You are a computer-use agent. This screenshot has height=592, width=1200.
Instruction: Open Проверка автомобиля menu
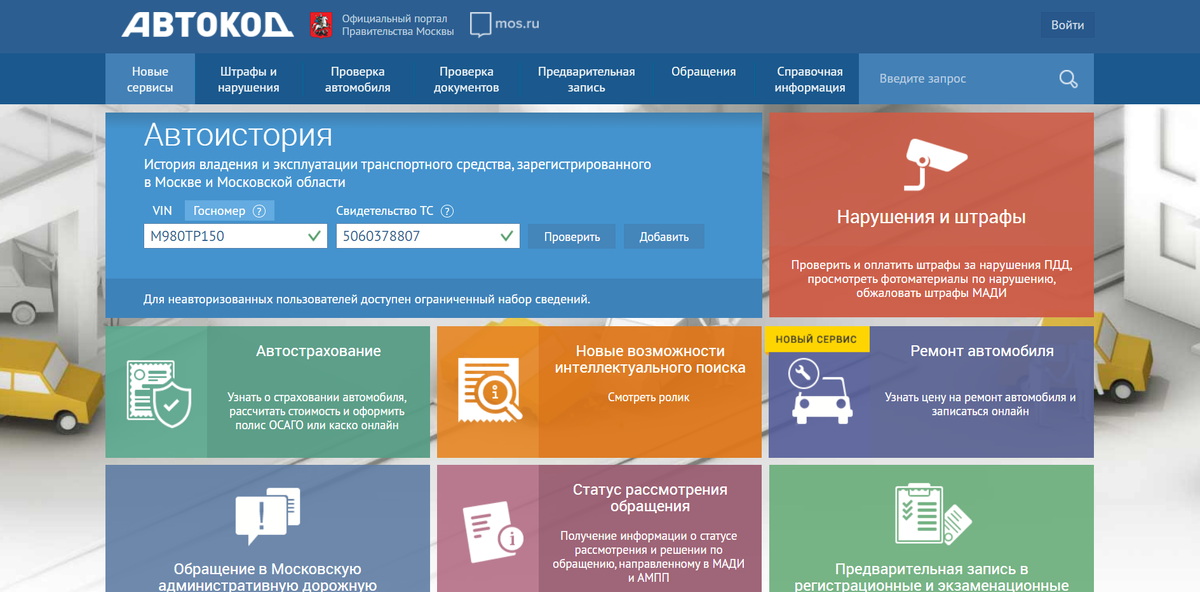(358, 79)
